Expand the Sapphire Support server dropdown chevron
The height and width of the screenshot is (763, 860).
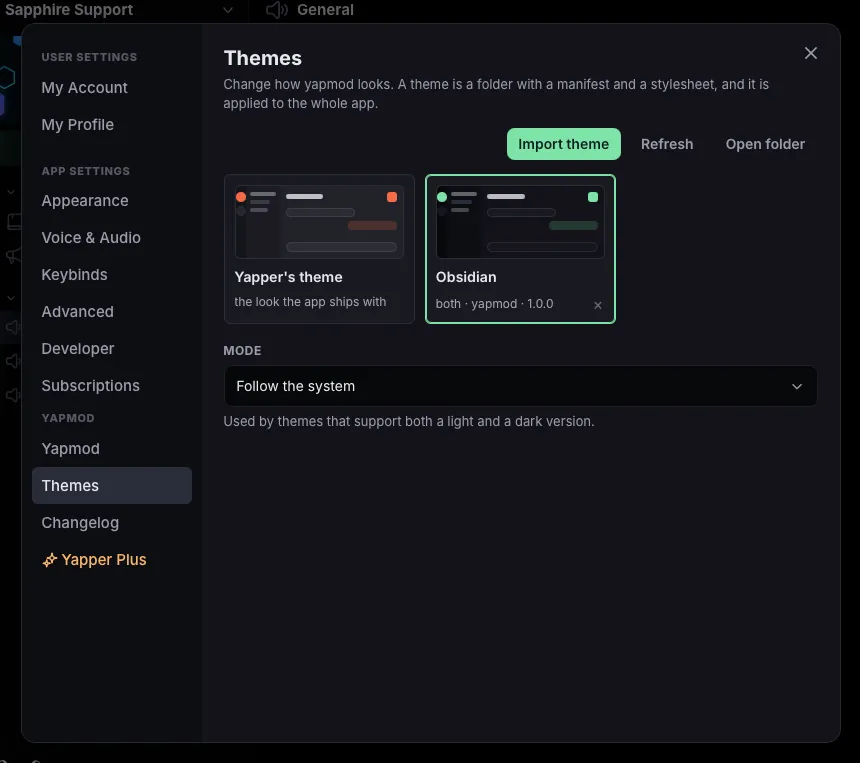pos(228,10)
